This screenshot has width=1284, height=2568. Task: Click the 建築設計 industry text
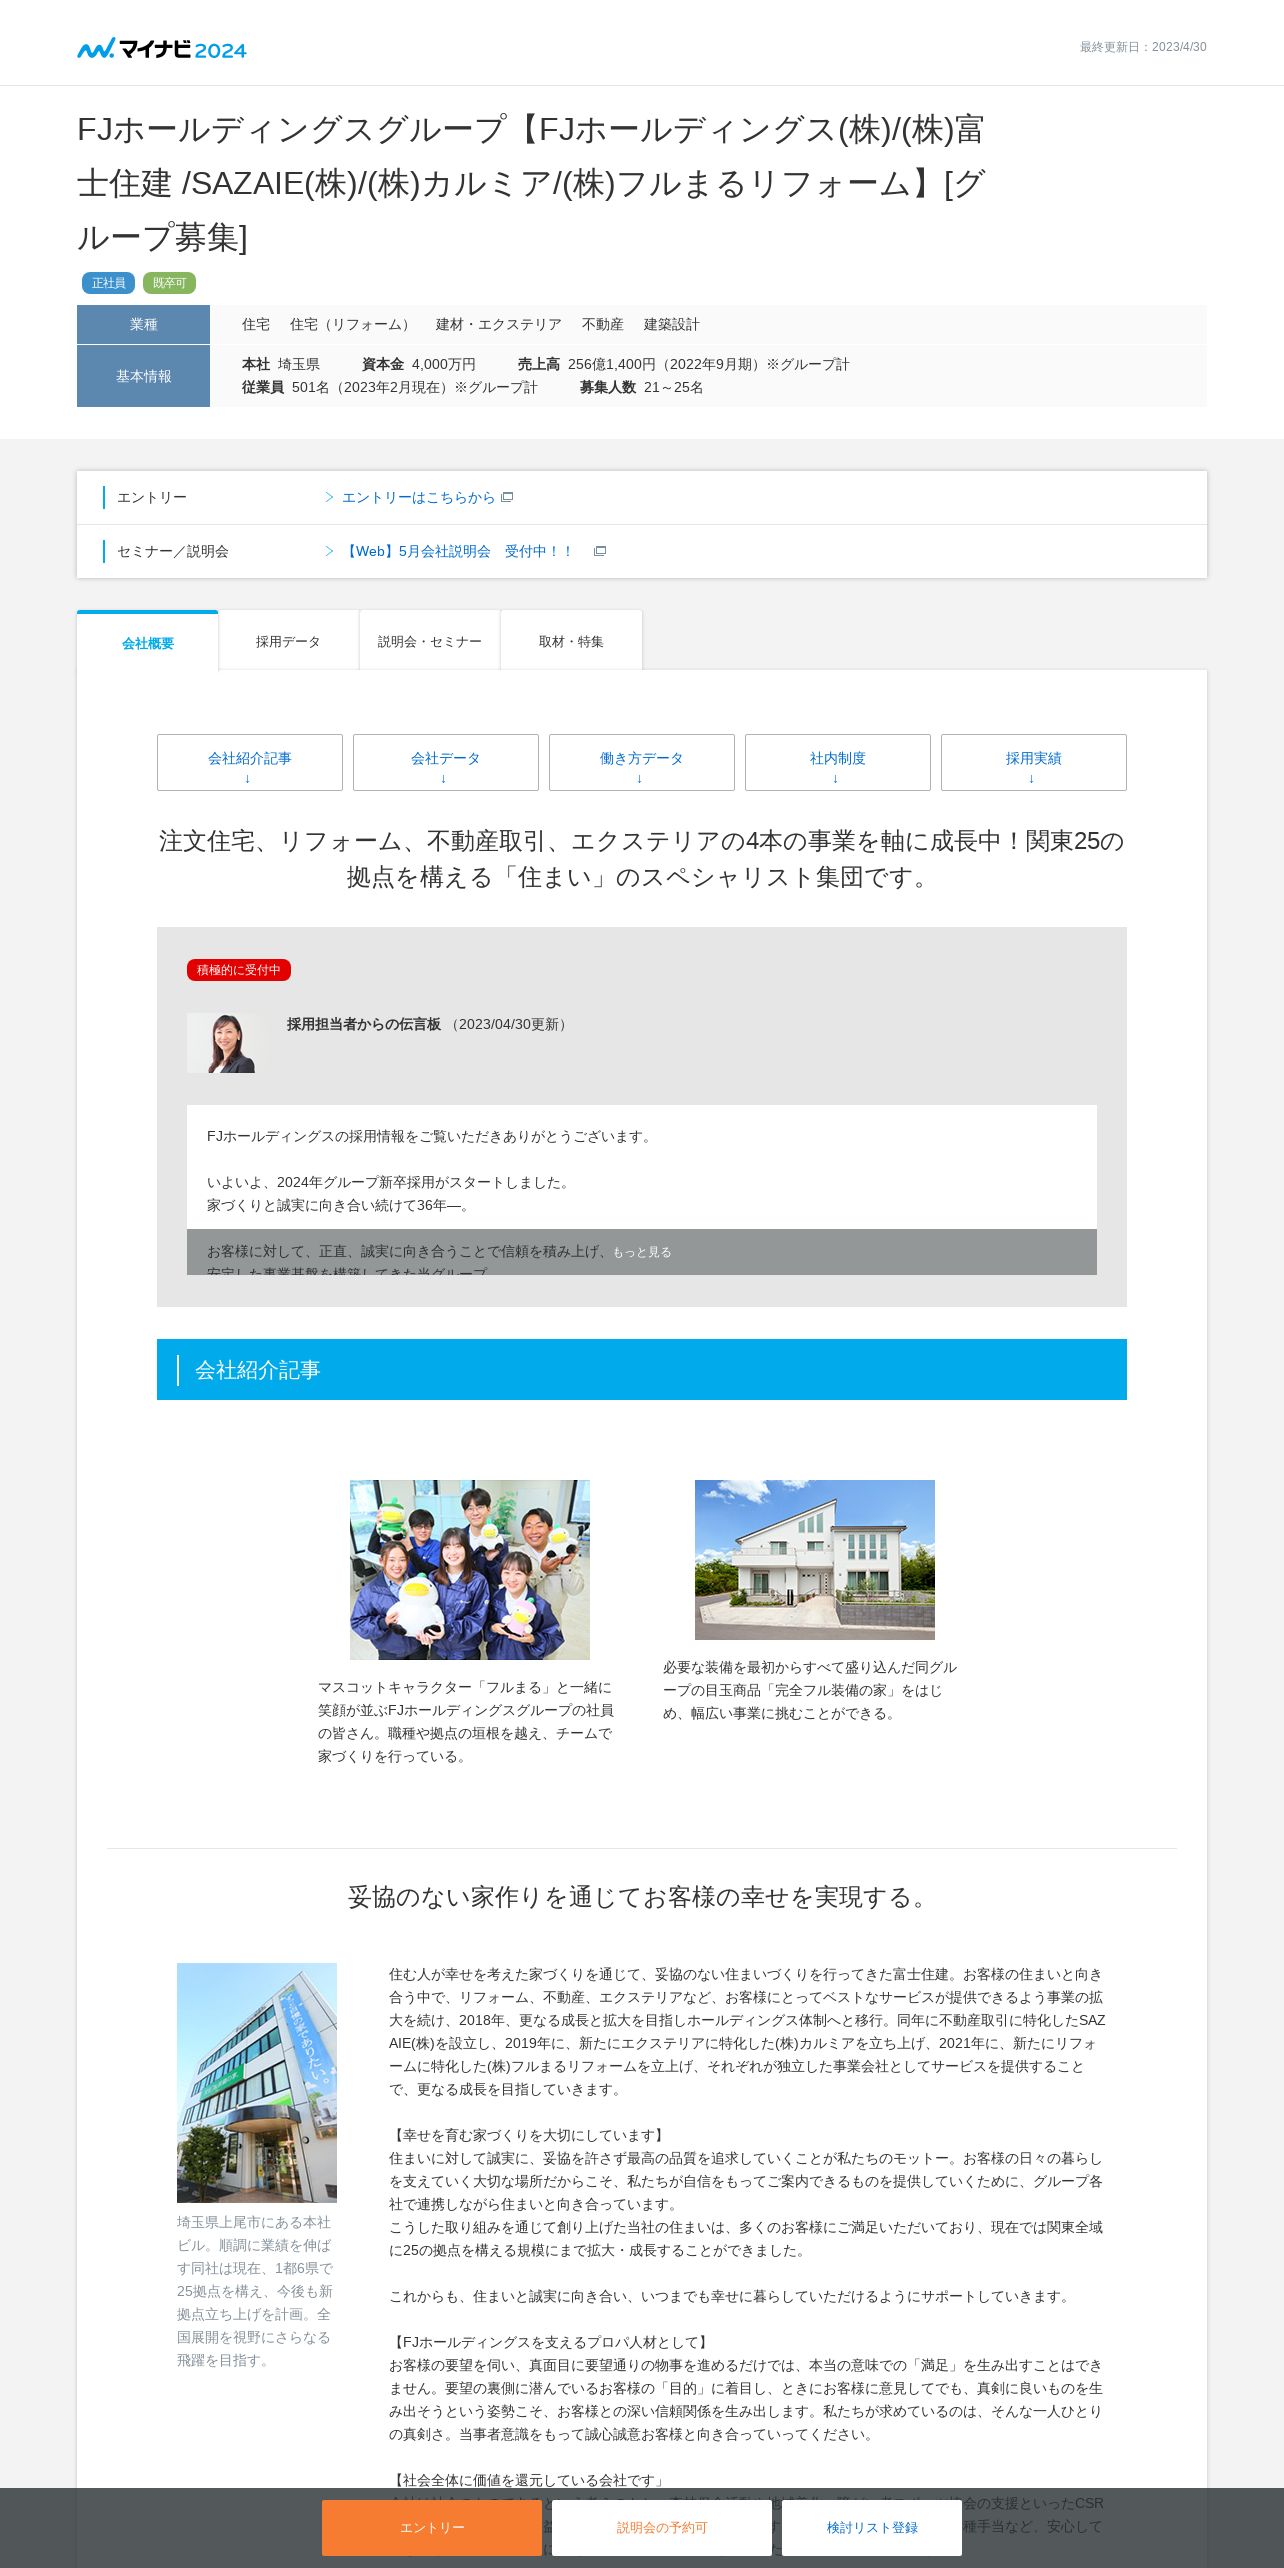[672, 324]
